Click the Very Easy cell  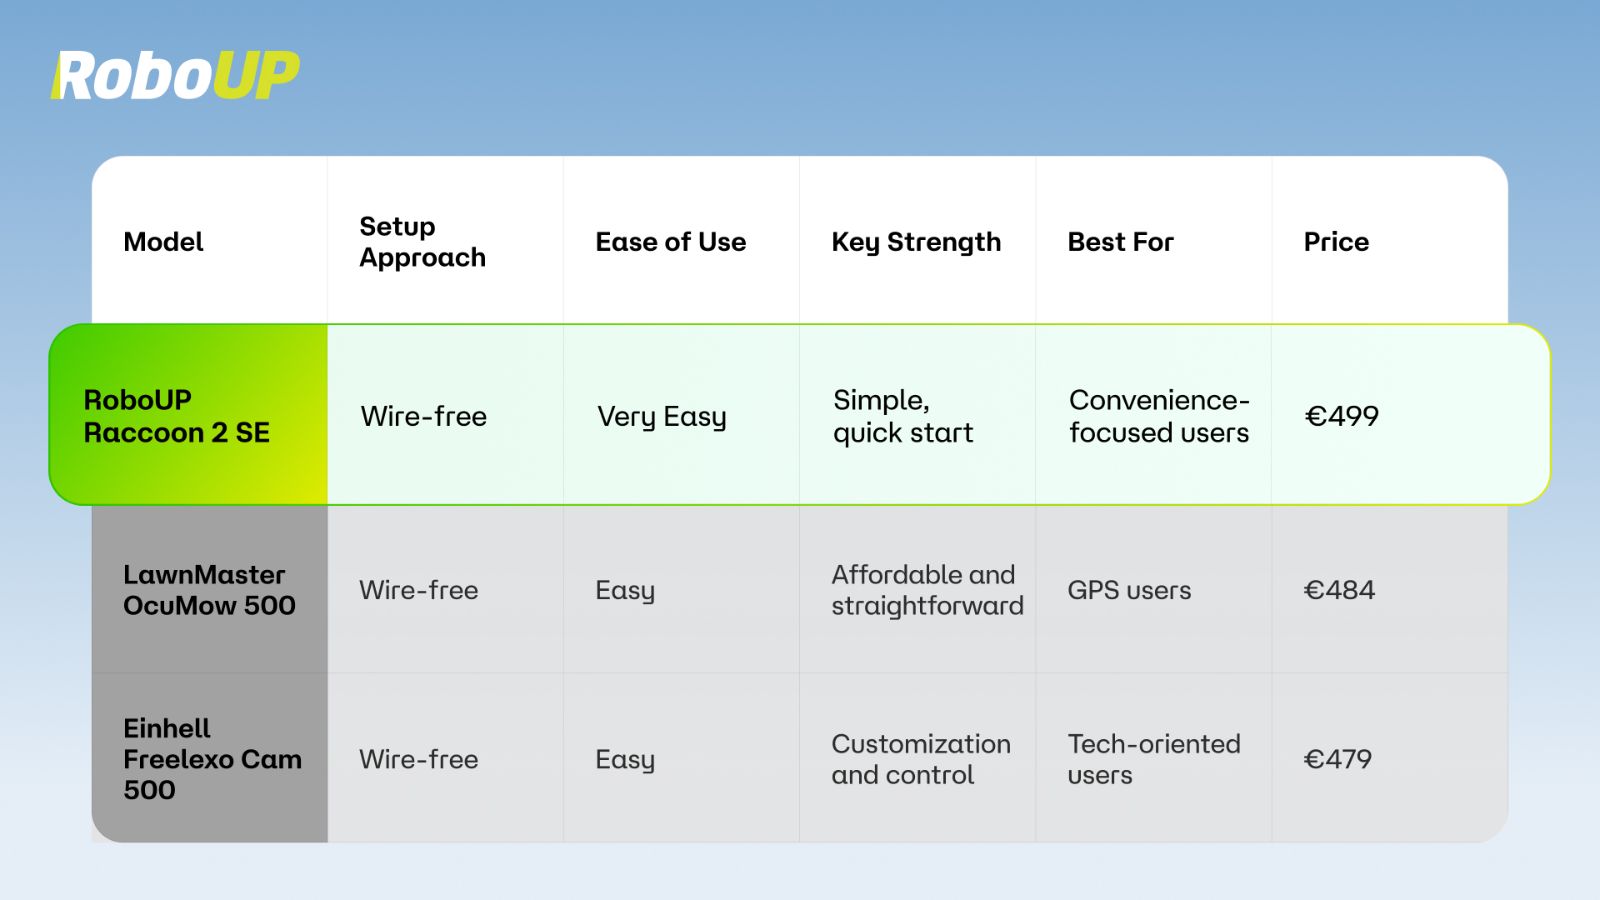pyautogui.click(x=661, y=416)
